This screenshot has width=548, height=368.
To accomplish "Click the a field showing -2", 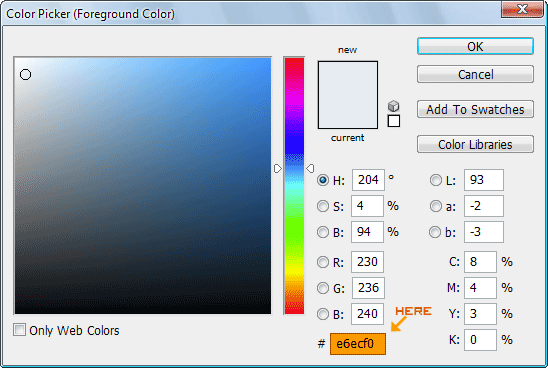I will tap(484, 206).
